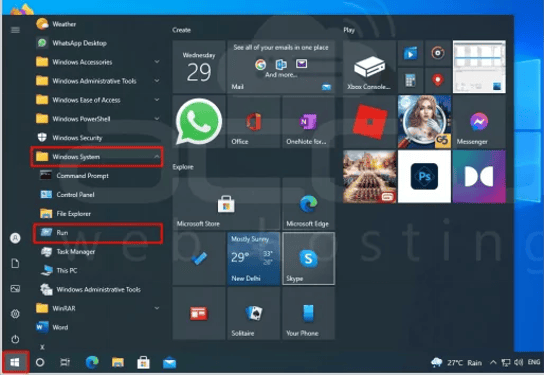Open the hidden object G5 game tile
The image size is (546, 376).
coord(424,122)
